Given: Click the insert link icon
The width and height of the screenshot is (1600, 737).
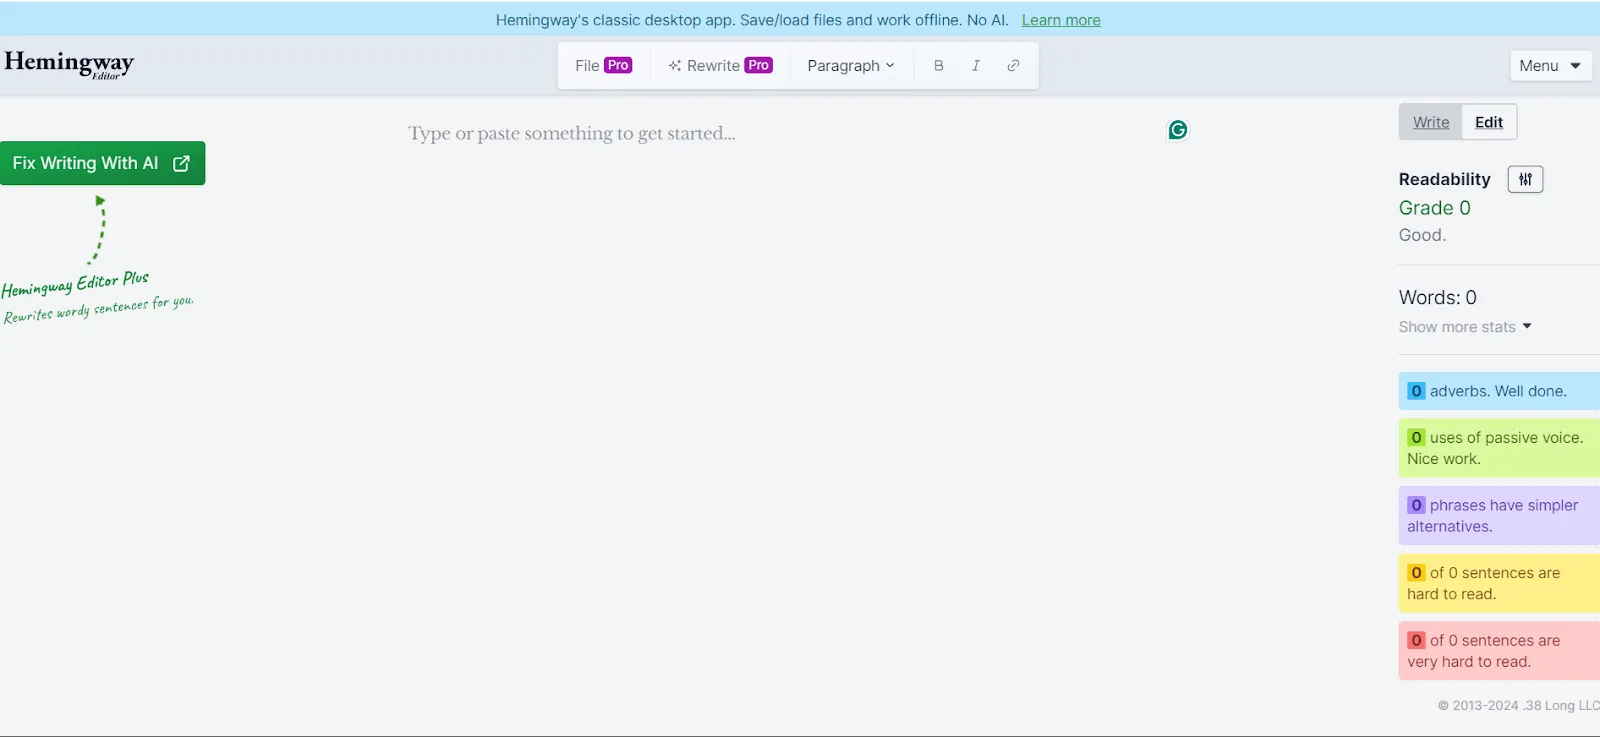Looking at the screenshot, I should pos(1012,65).
